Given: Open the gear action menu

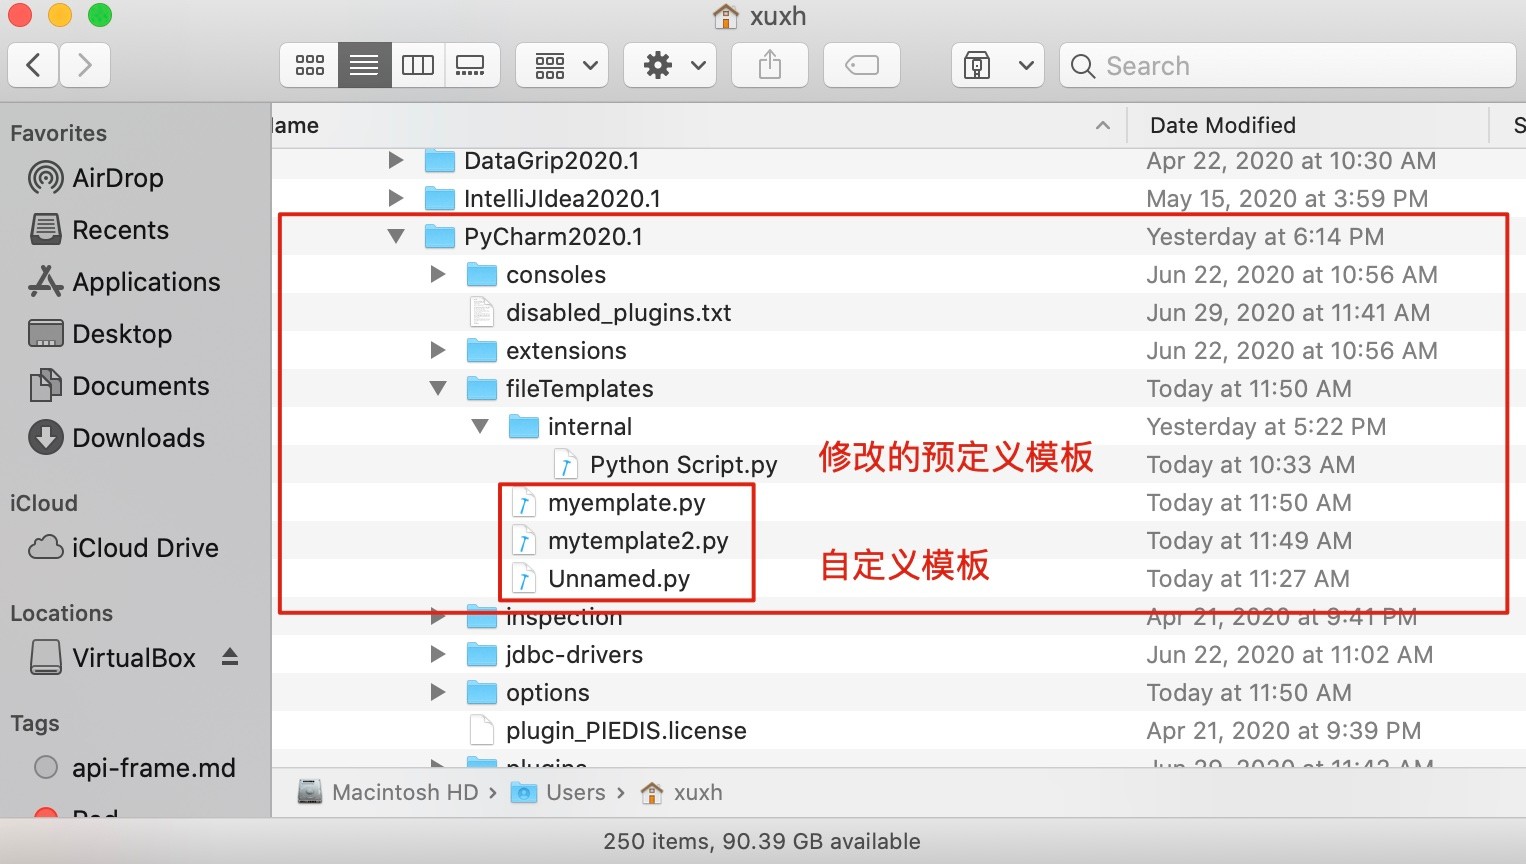Looking at the screenshot, I should (x=670, y=66).
